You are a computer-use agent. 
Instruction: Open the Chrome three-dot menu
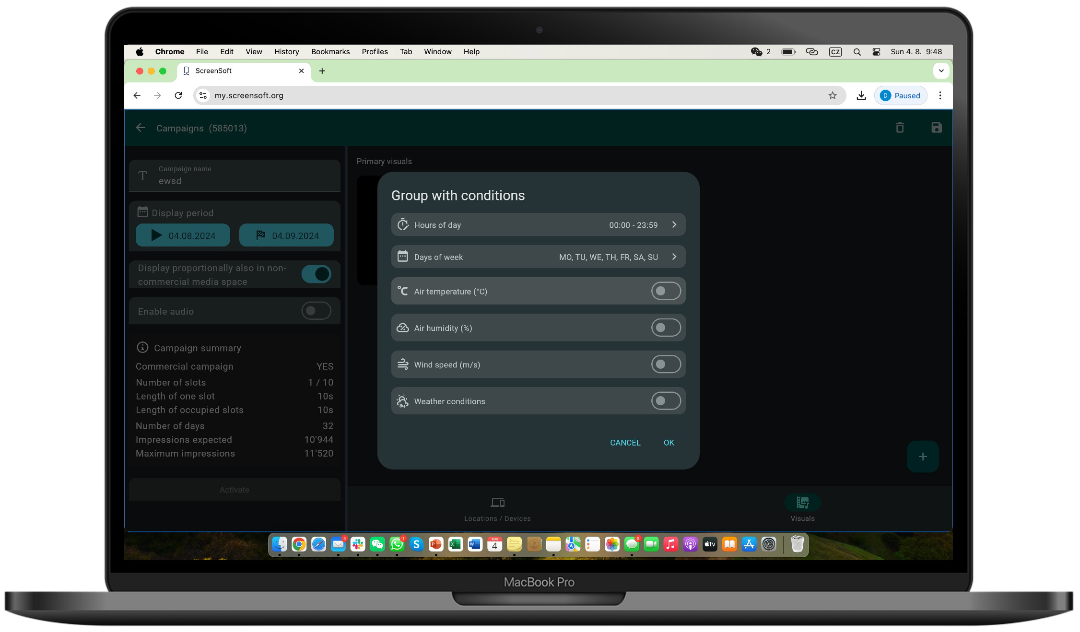pyautogui.click(x=939, y=96)
